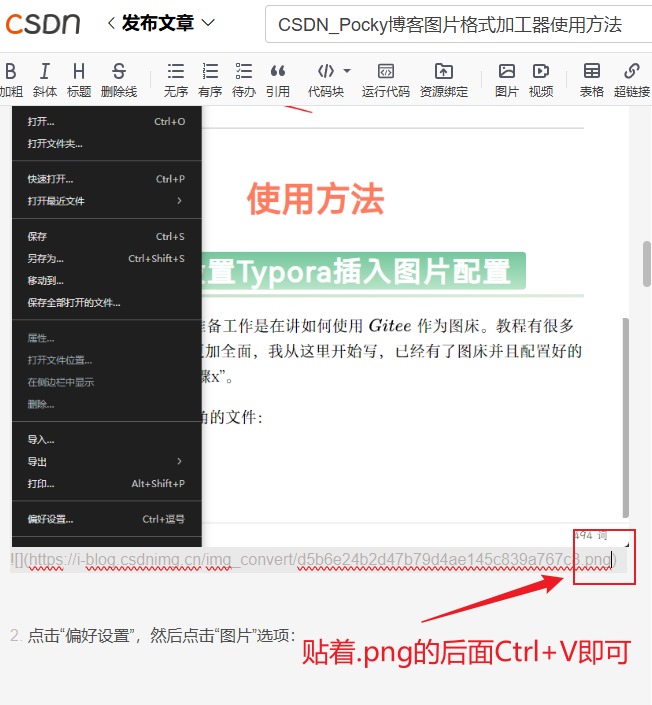The height and width of the screenshot is (705, 652).
Task: Click 保存全部打开的文件... entry
Action: click(107, 303)
